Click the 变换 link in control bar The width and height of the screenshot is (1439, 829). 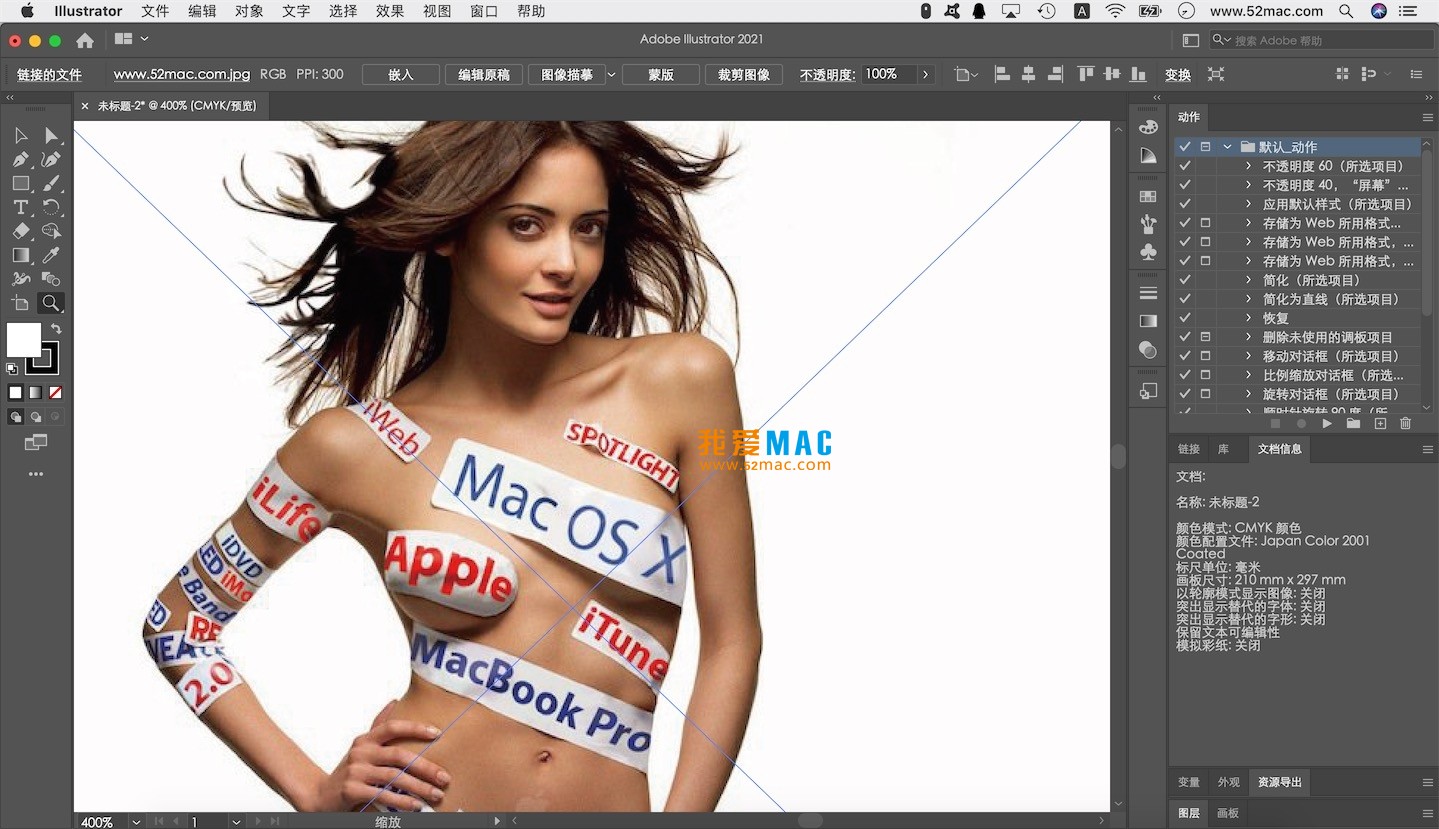pyautogui.click(x=1178, y=75)
